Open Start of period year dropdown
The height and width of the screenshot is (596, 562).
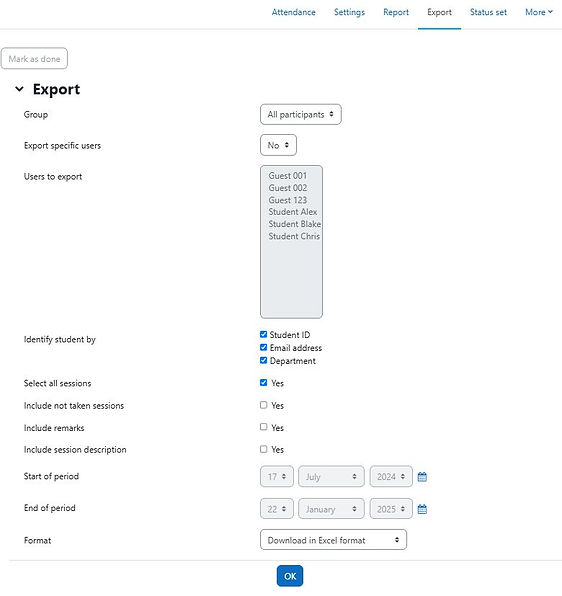[x=391, y=476]
